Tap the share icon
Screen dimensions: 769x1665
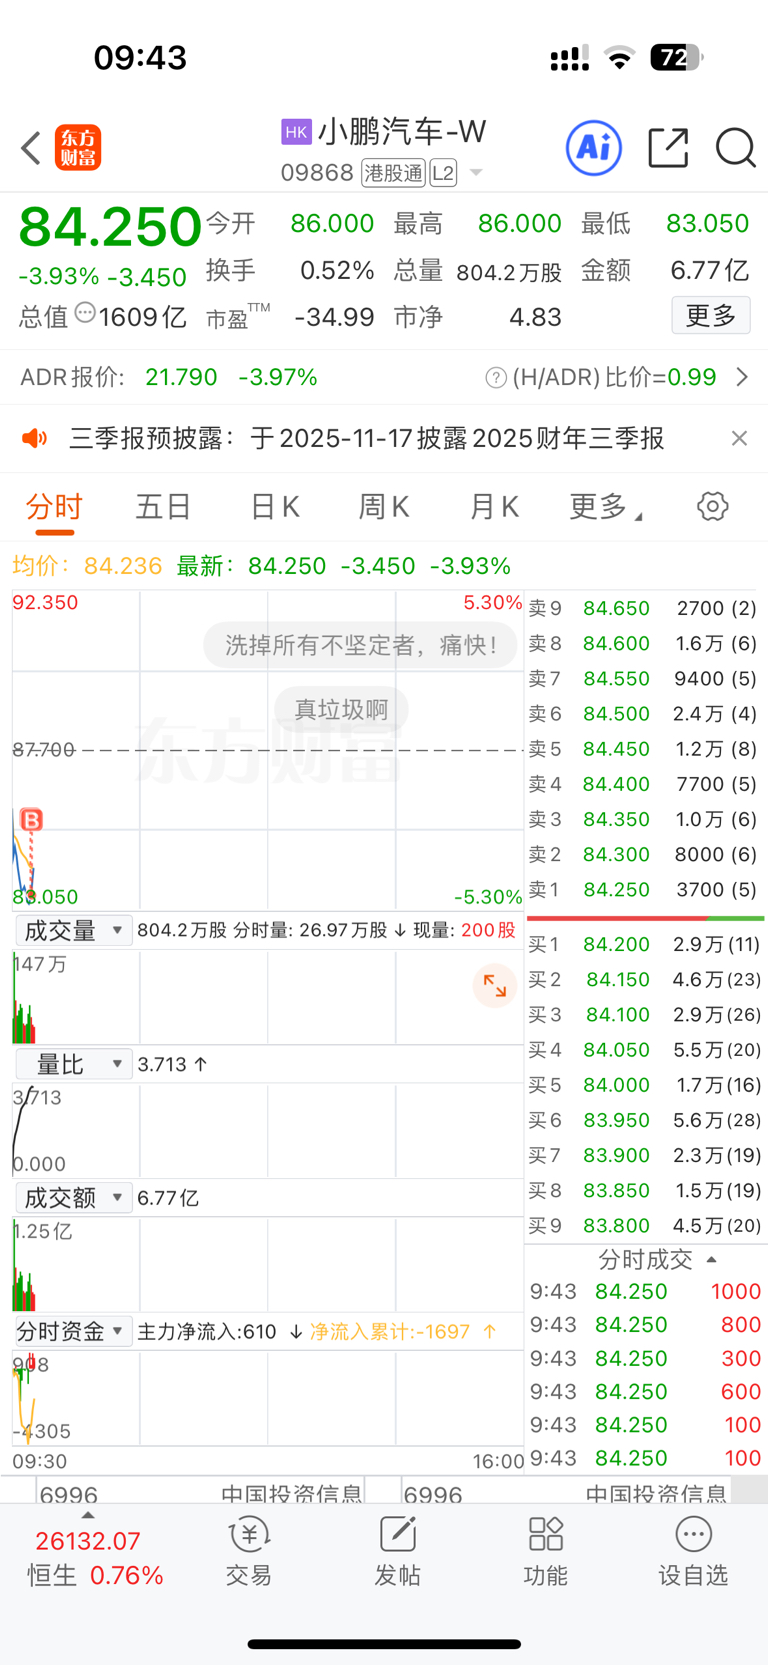[x=668, y=148]
